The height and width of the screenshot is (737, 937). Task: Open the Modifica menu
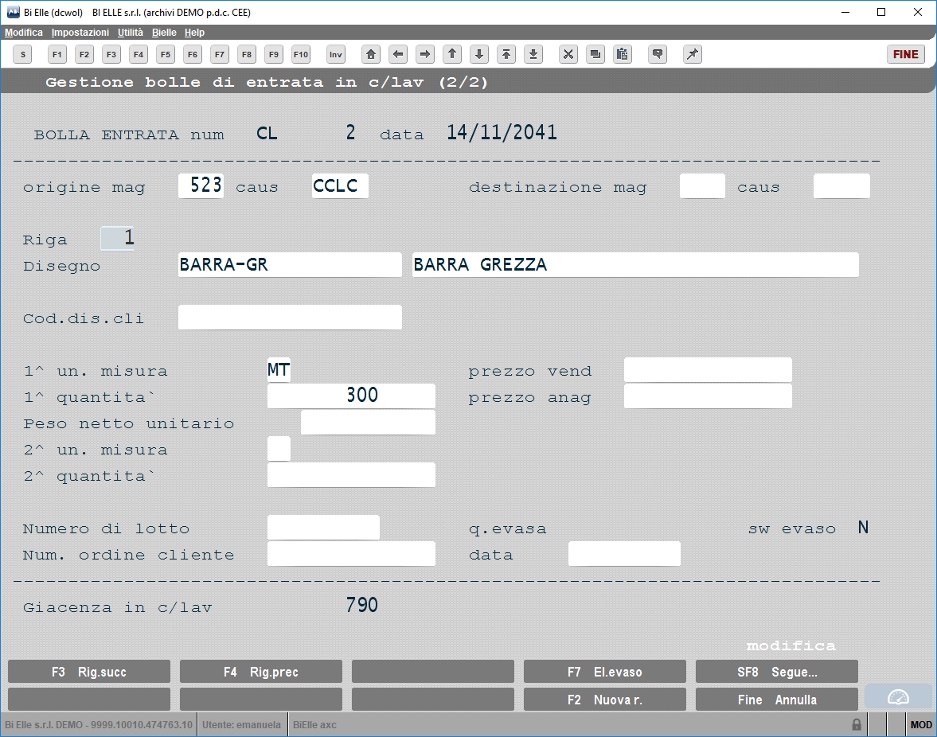click(24, 32)
